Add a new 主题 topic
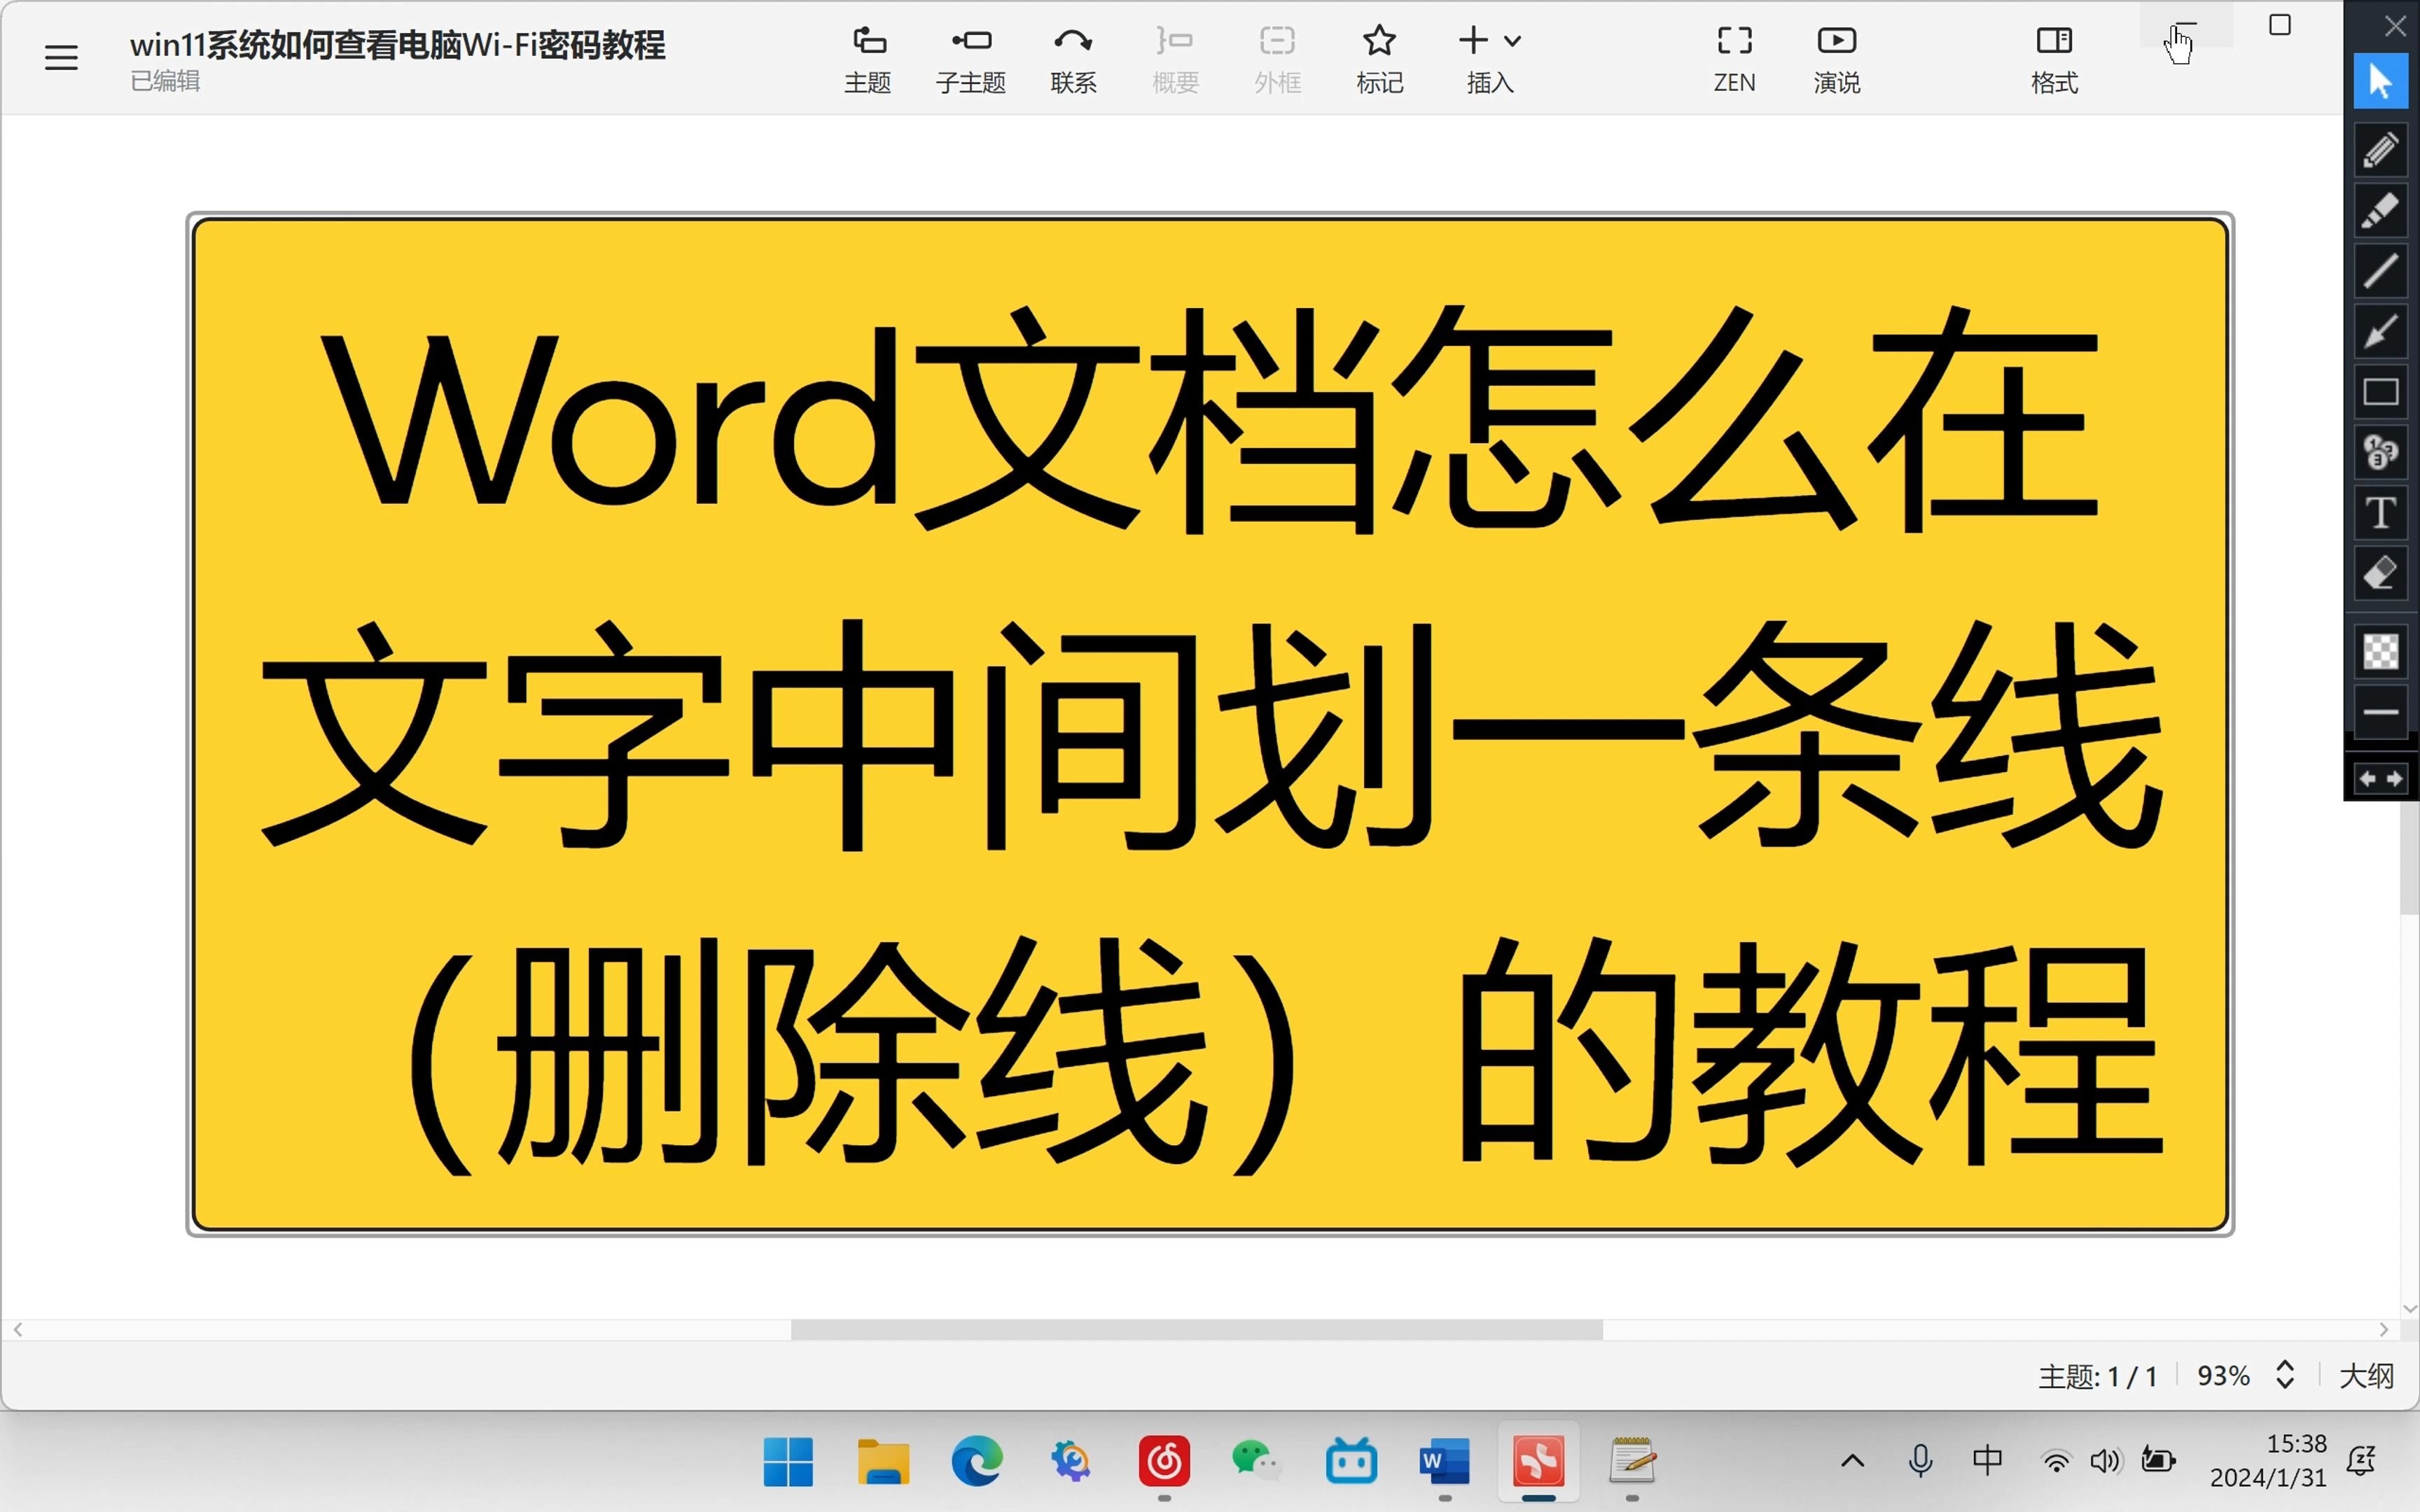This screenshot has height=1512, width=2420. coord(867,57)
